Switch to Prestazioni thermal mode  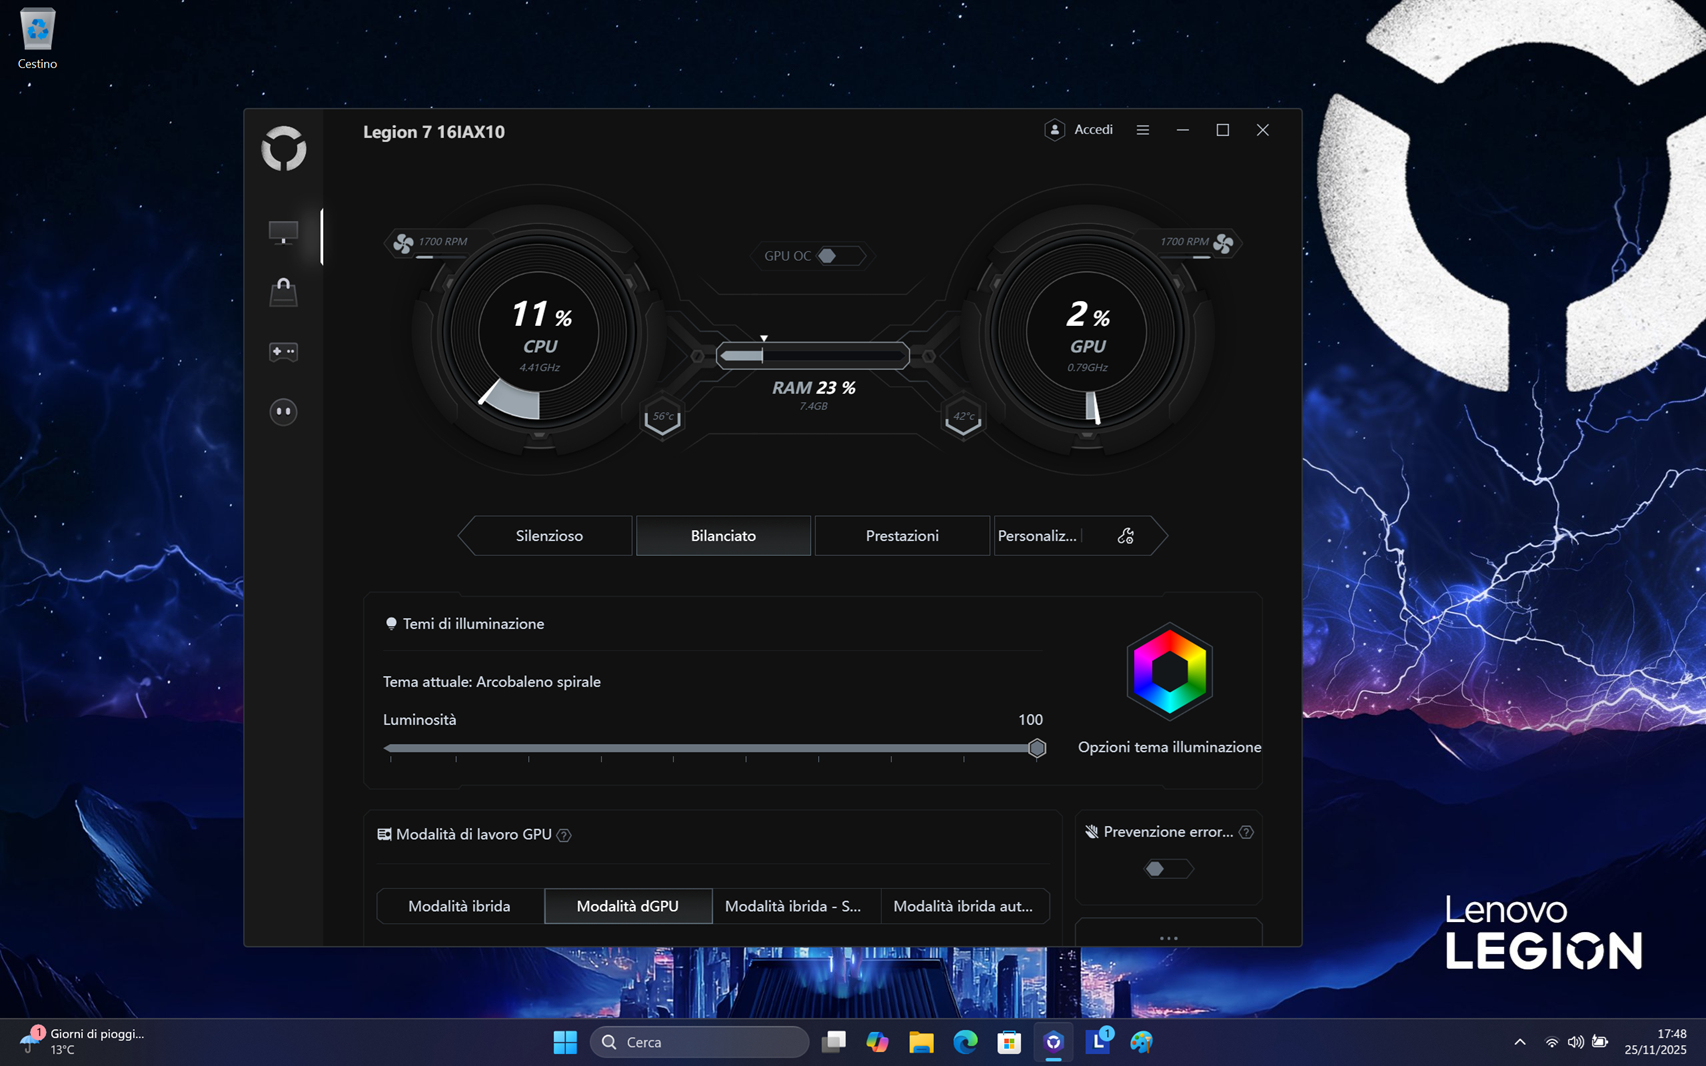tap(901, 536)
